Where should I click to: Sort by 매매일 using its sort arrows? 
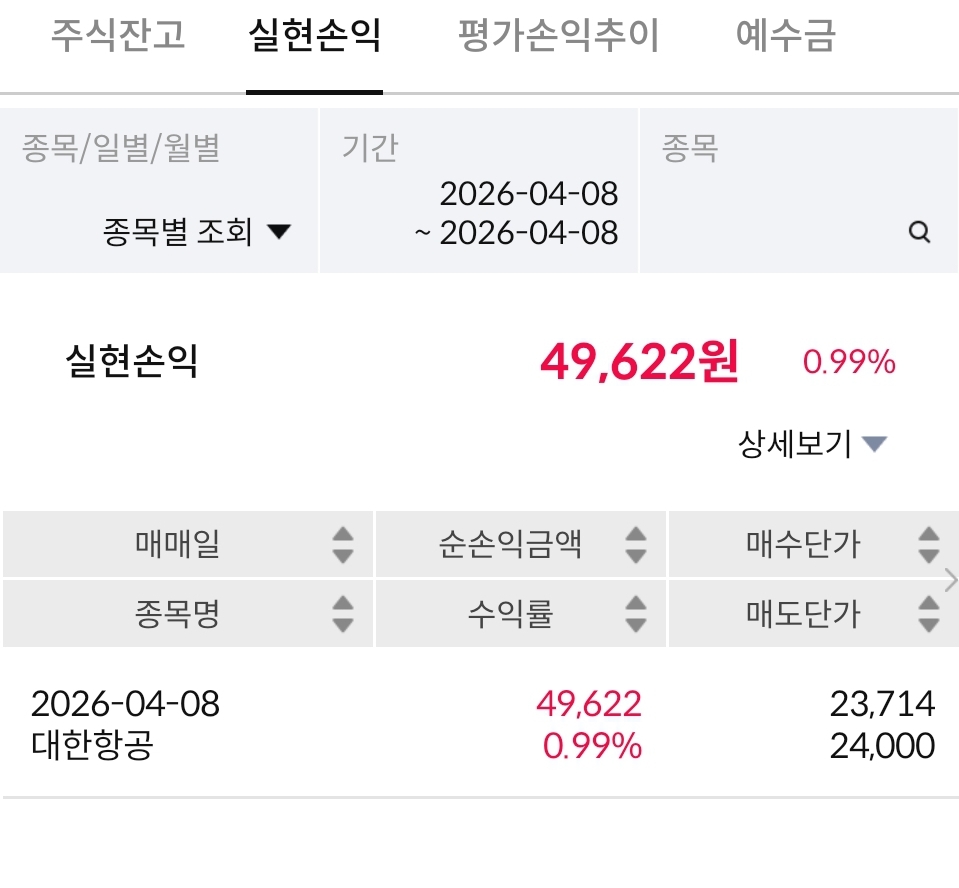pos(343,545)
